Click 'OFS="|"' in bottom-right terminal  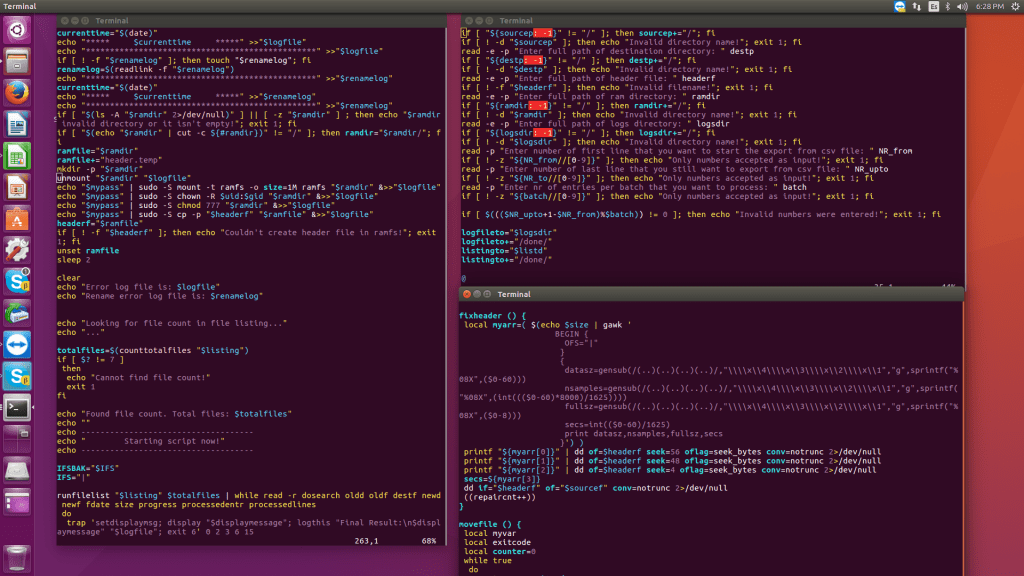point(581,343)
